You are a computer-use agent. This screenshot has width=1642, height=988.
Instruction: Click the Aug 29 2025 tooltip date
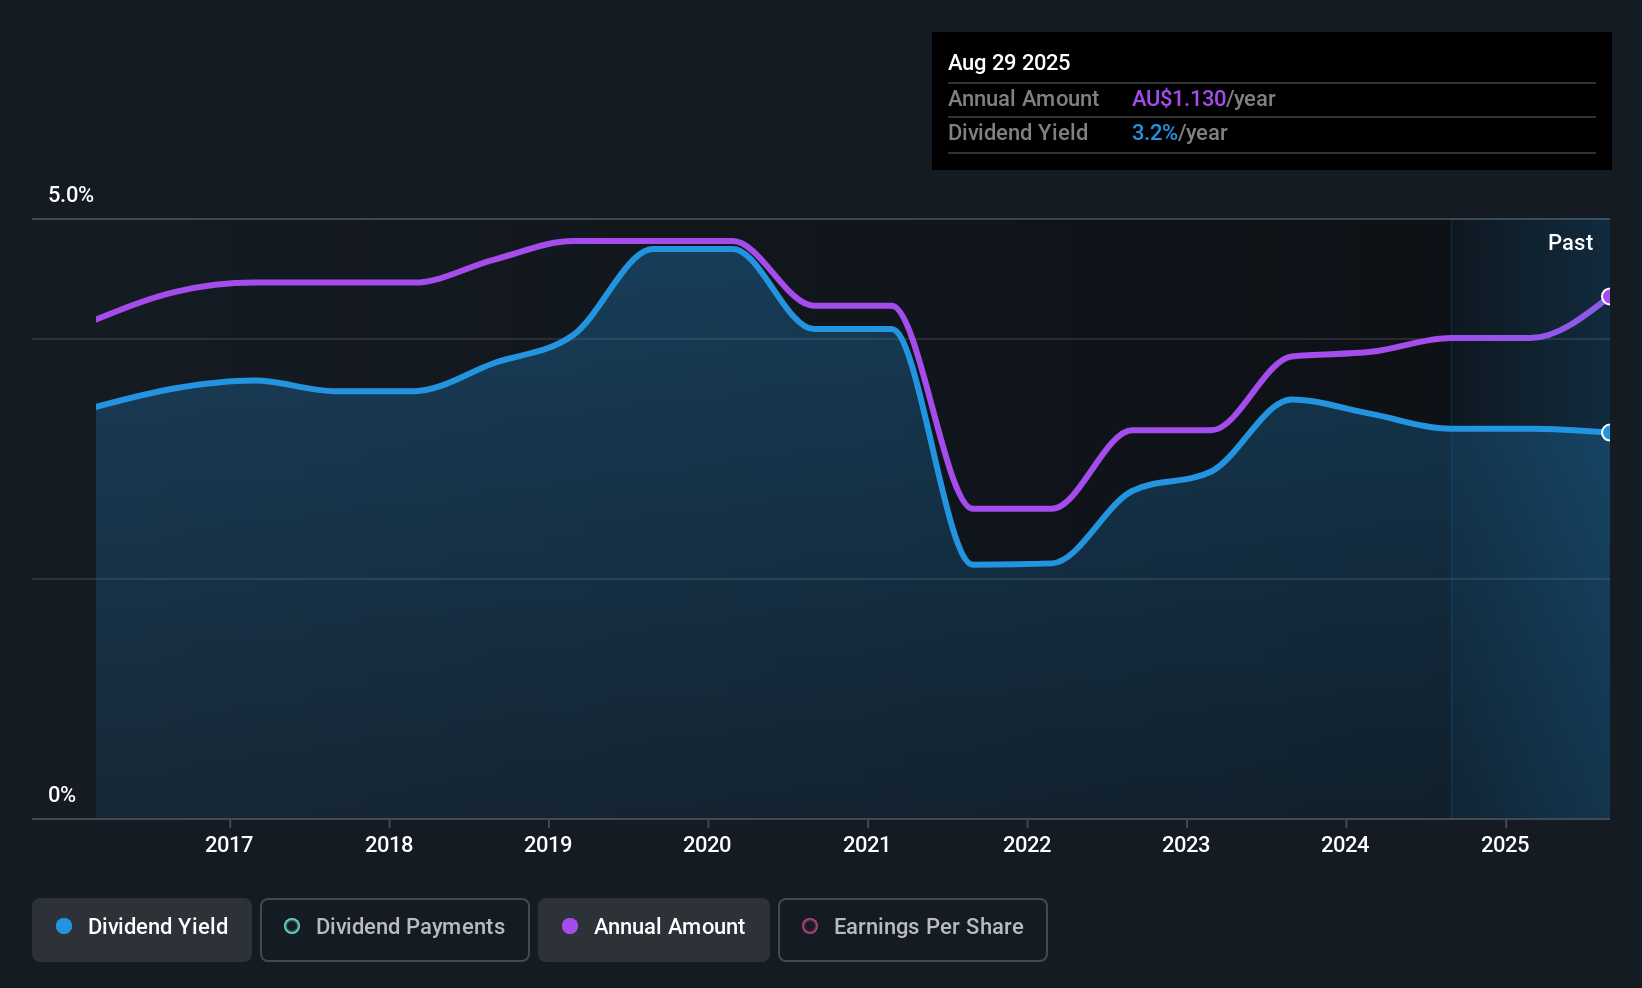1009,63
